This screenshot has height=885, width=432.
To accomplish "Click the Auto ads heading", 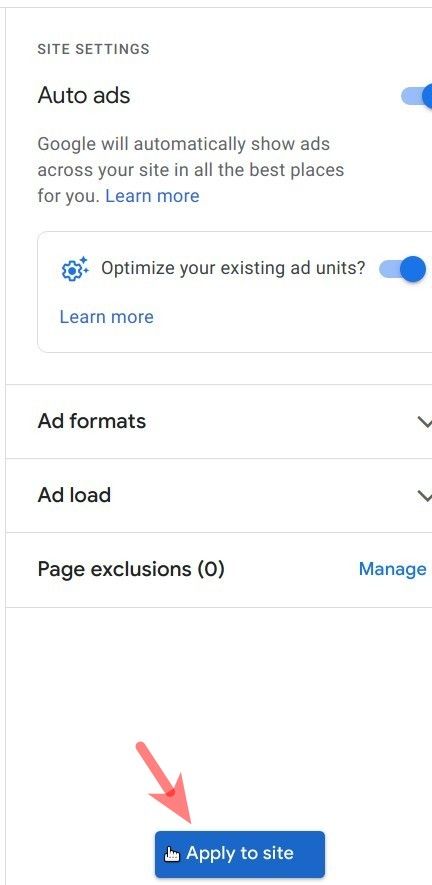I will tap(84, 95).
